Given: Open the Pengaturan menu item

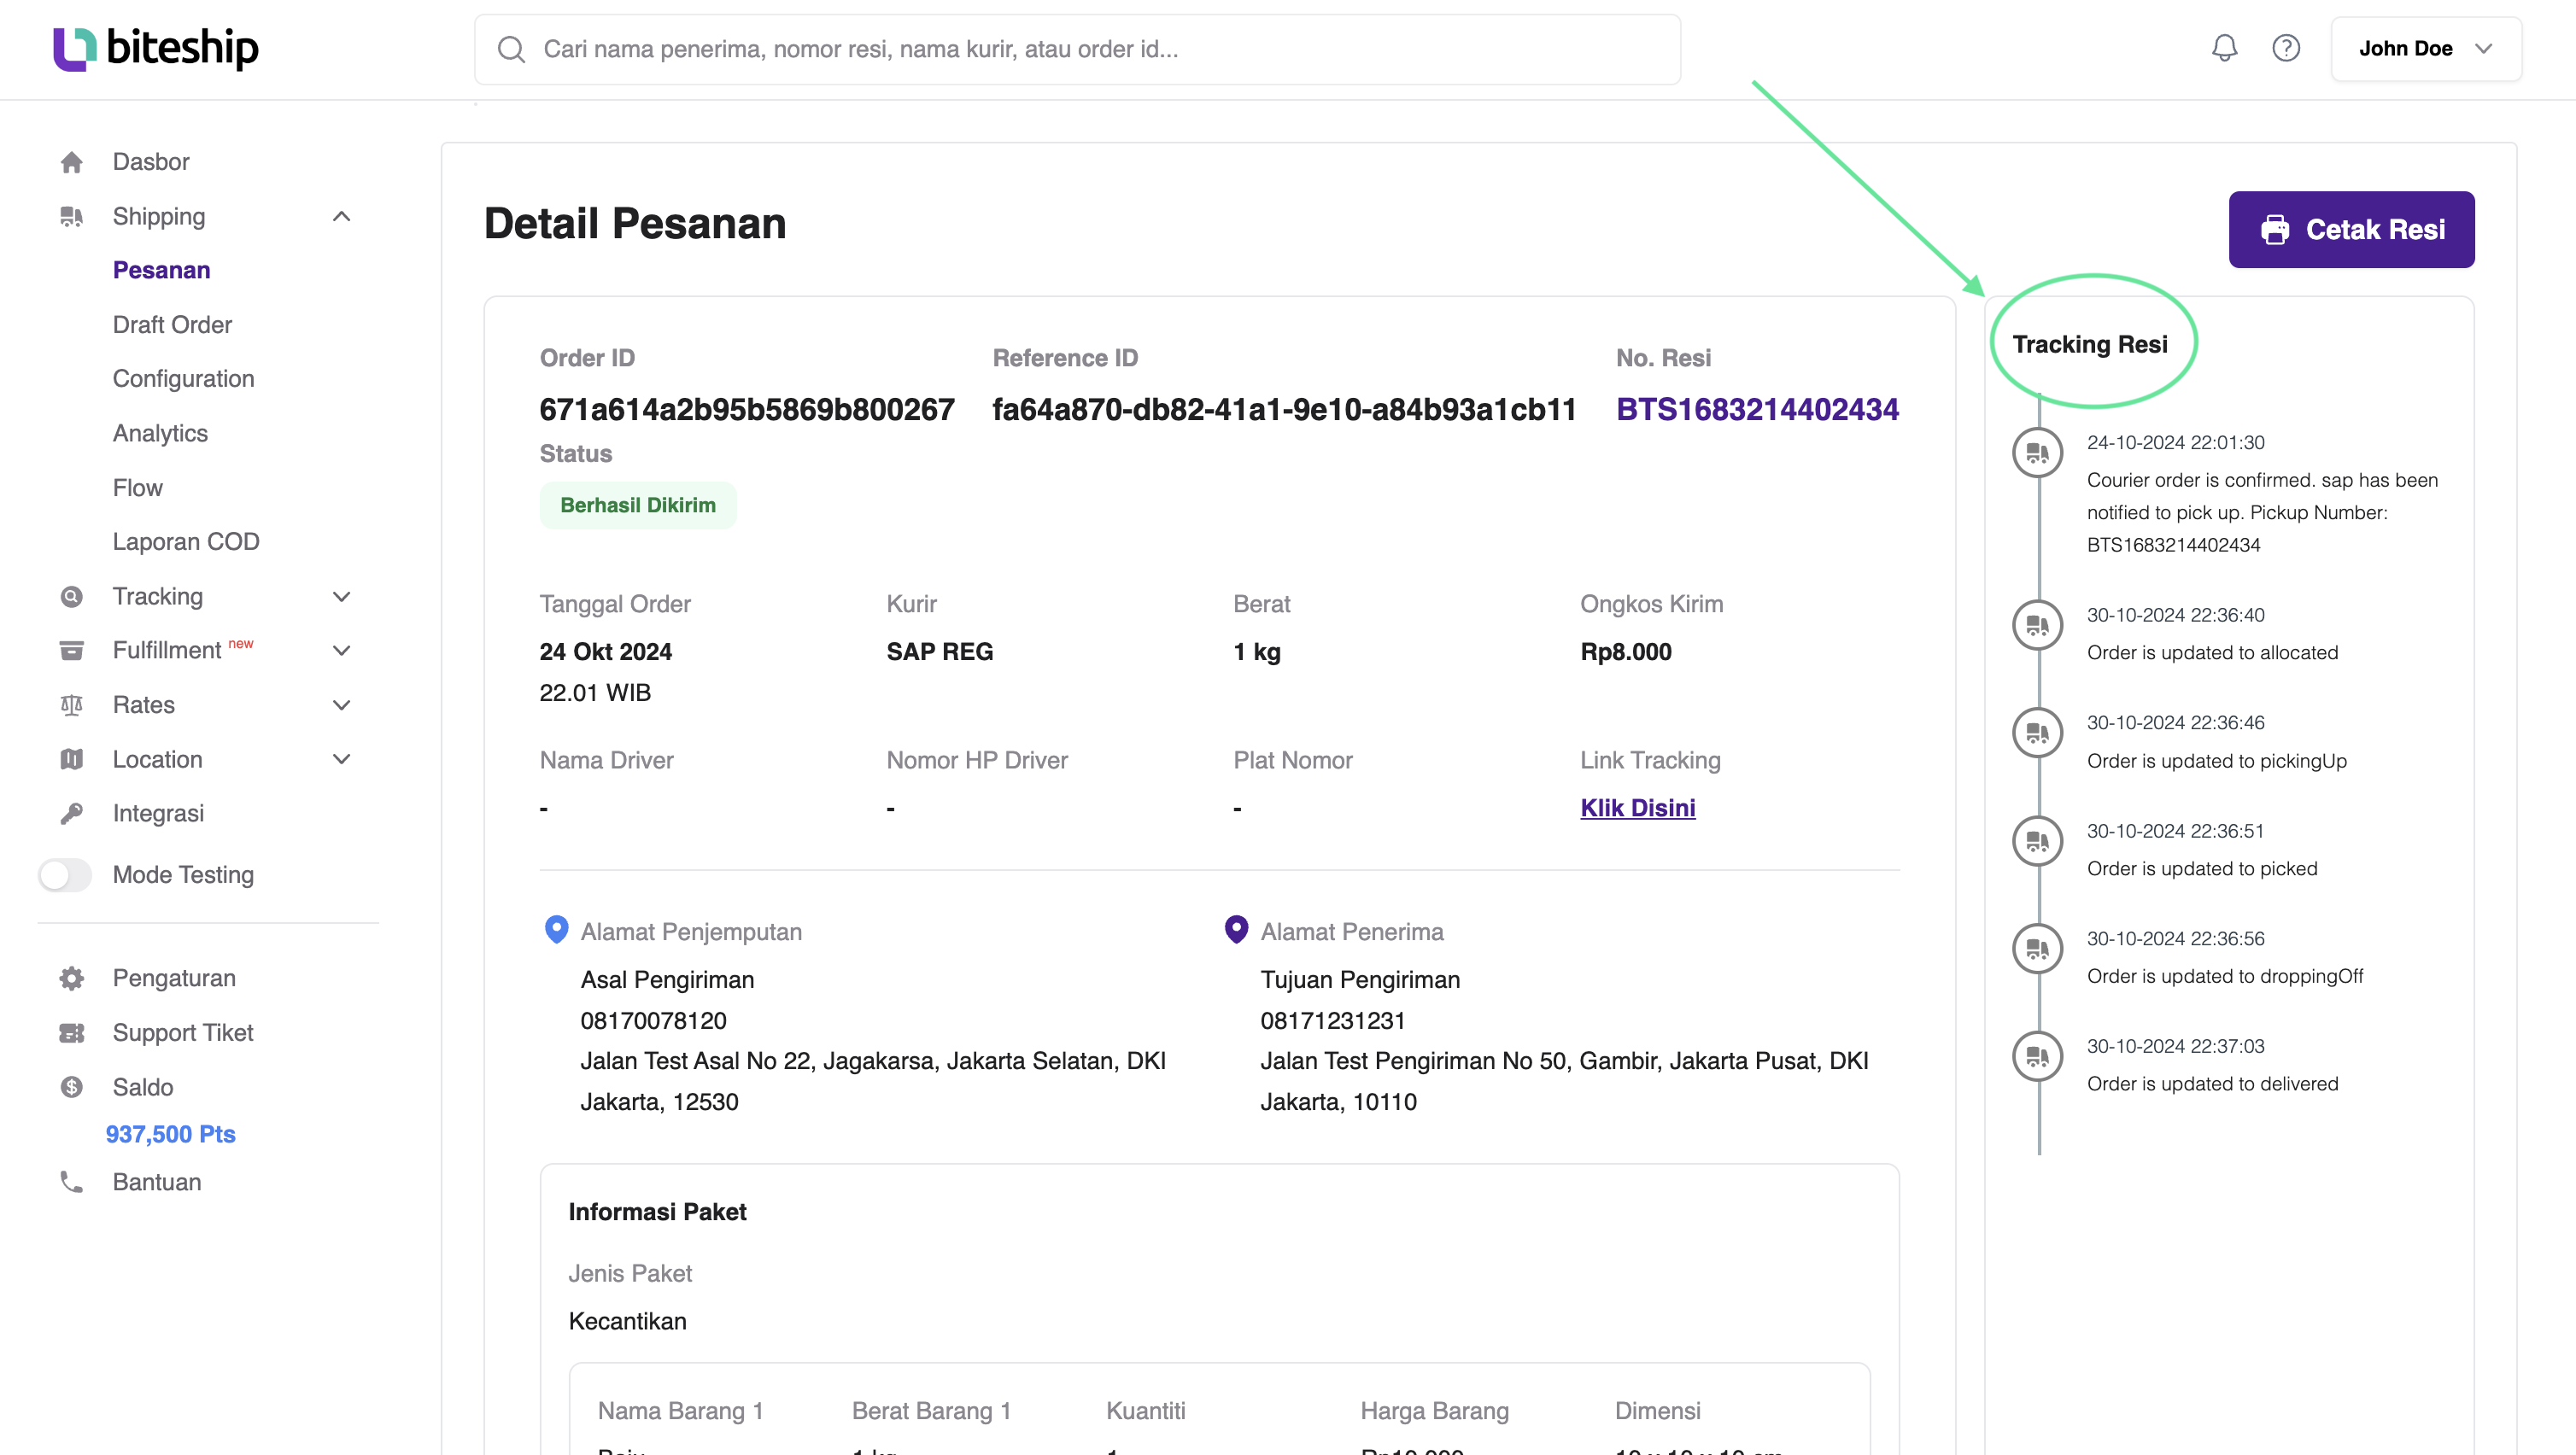Looking at the screenshot, I should click(x=174, y=978).
